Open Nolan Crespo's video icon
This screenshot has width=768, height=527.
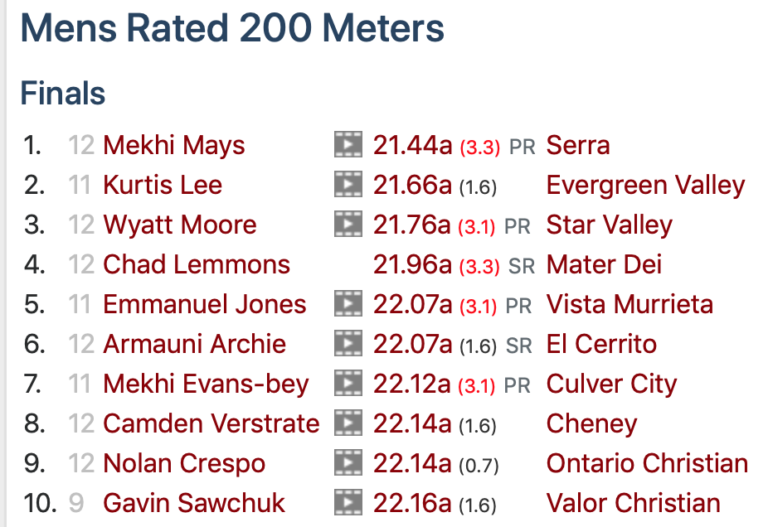[348, 464]
